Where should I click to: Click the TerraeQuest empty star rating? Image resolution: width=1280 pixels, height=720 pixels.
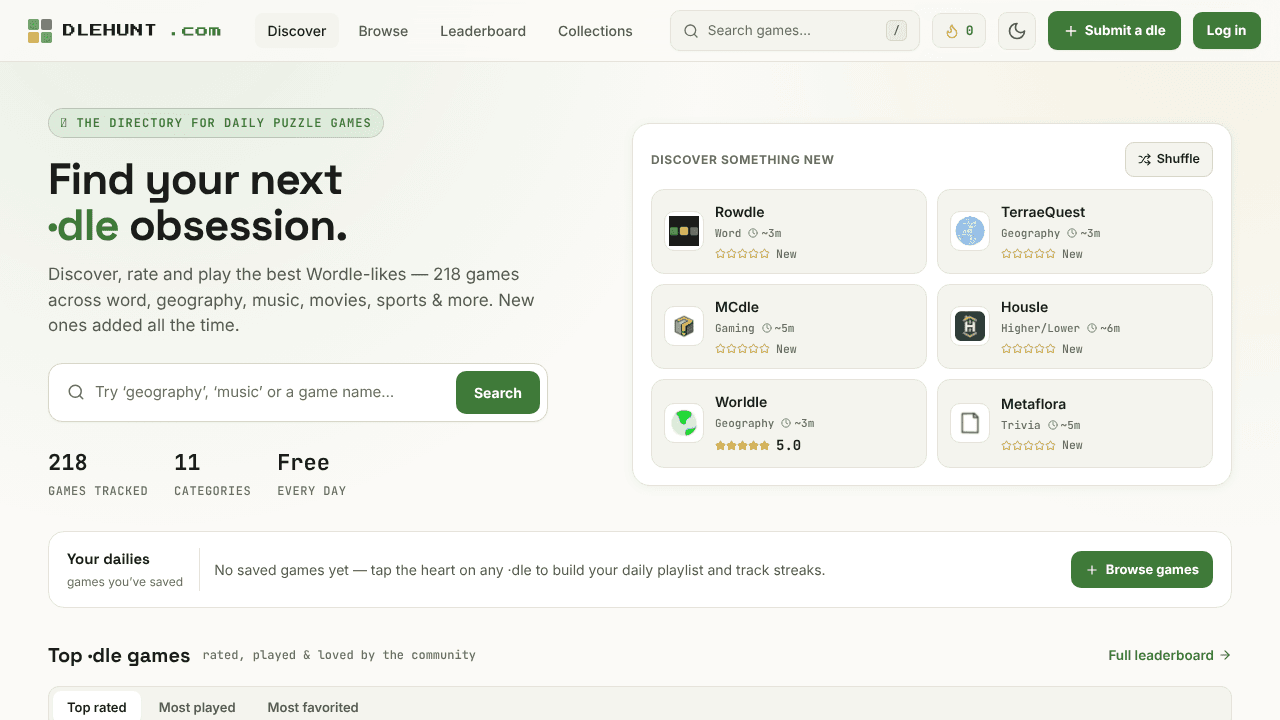click(x=1029, y=254)
